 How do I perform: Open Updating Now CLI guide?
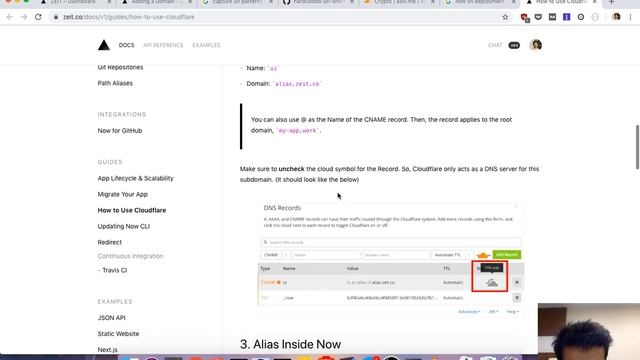[x=124, y=226]
